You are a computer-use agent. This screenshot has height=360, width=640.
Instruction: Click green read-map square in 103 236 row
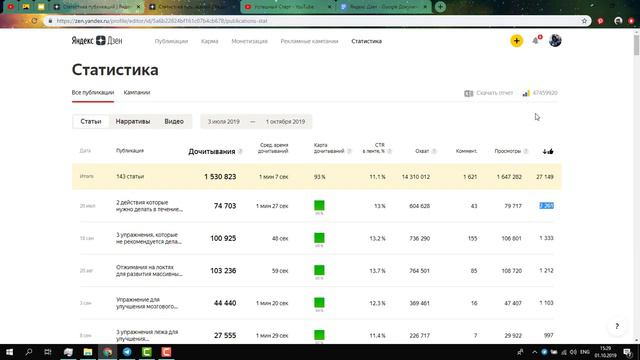tap(319, 270)
